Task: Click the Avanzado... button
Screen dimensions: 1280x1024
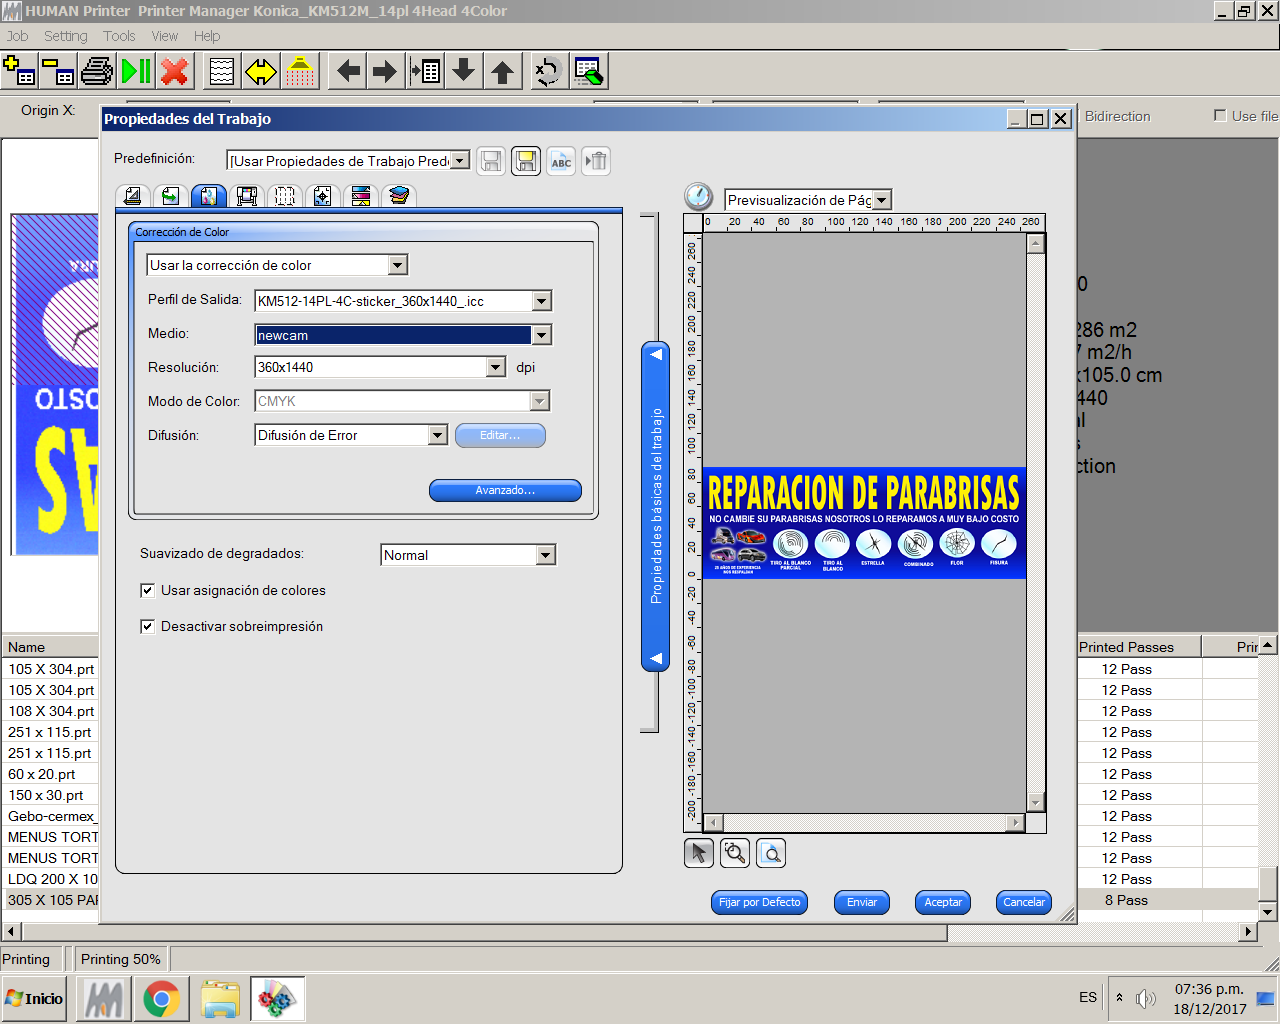Action: tap(505, 490)
